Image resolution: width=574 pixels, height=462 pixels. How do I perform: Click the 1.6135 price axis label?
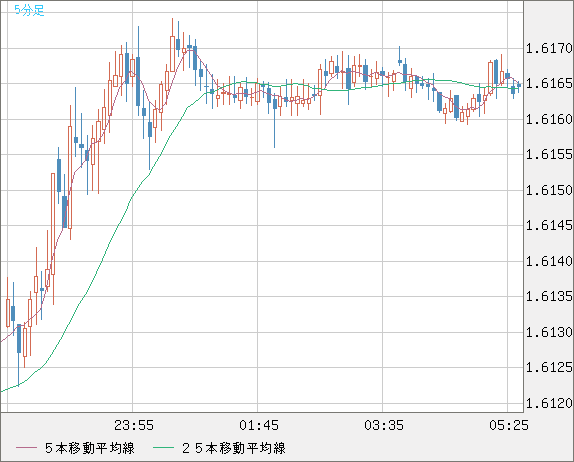(549, 296)
